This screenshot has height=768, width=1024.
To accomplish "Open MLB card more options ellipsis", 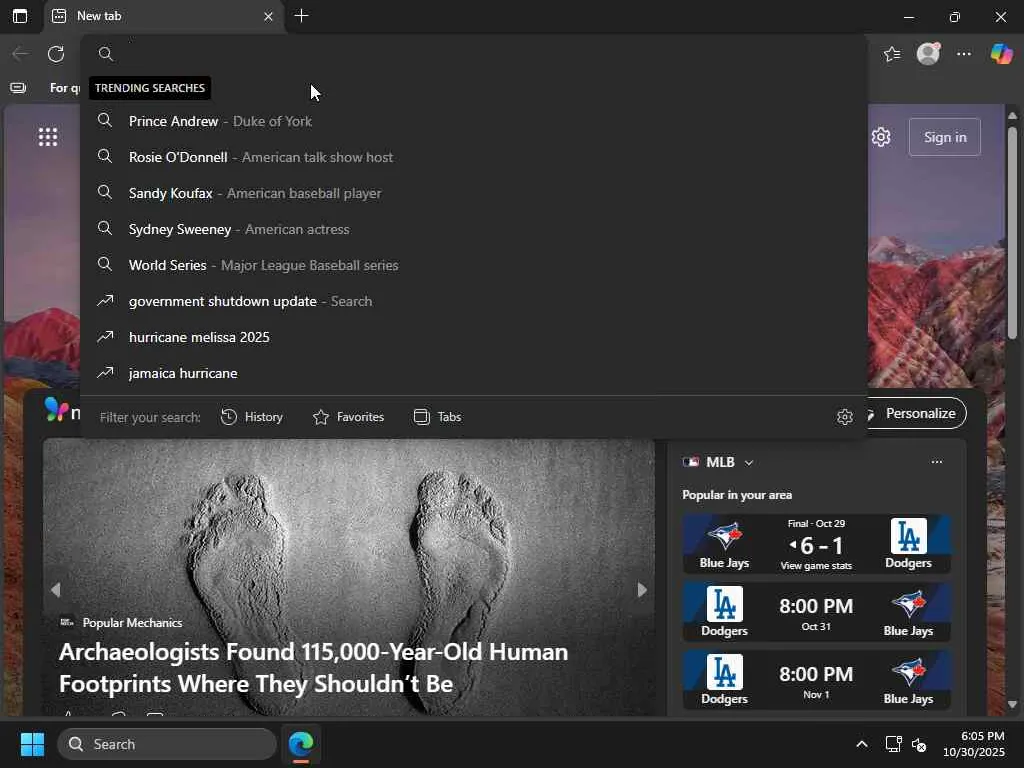I will click(936, 462).
